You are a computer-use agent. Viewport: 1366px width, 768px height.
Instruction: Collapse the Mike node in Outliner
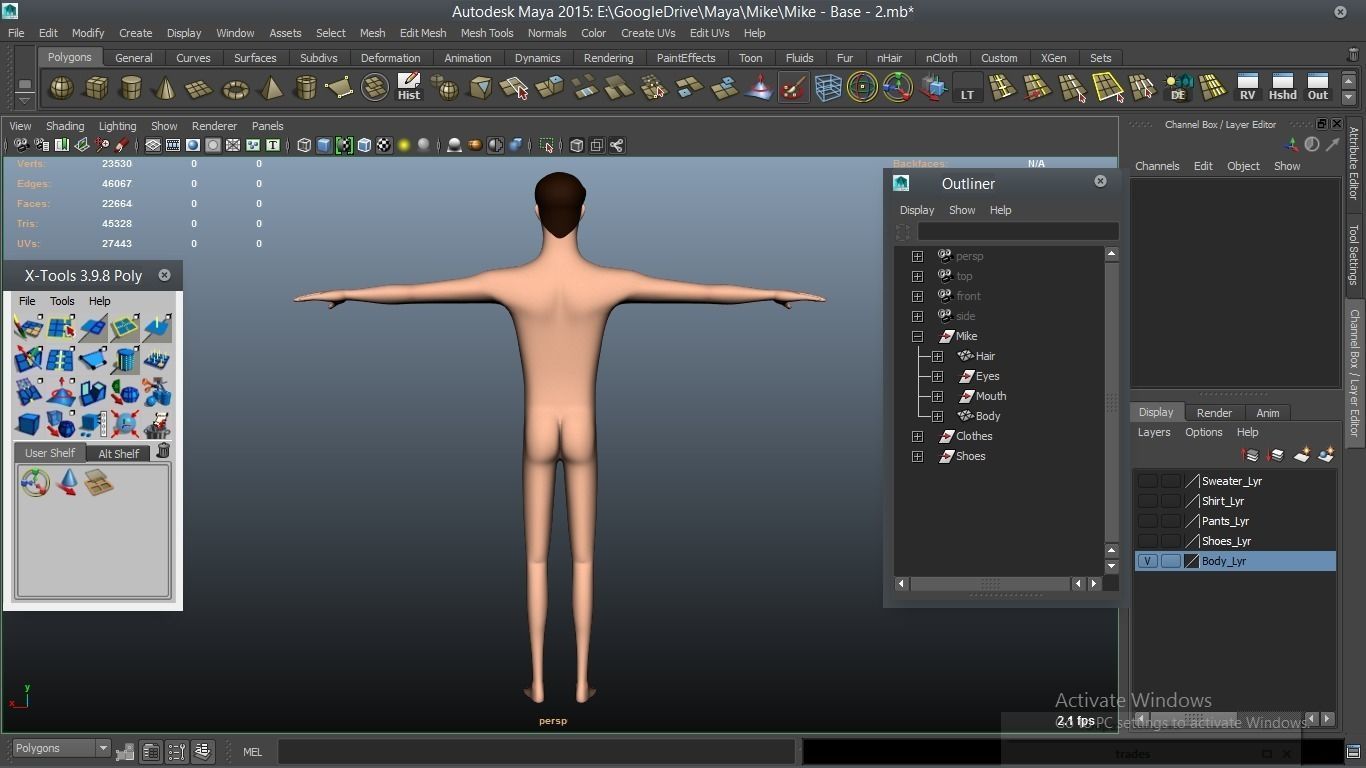(x=917, y=336)
